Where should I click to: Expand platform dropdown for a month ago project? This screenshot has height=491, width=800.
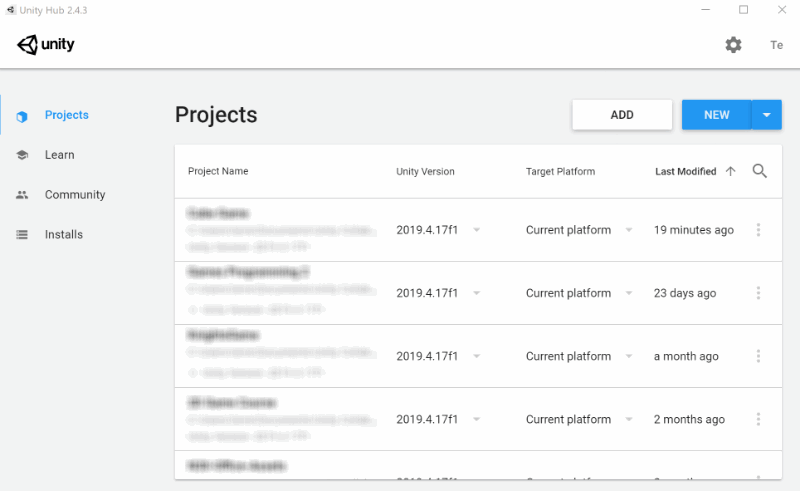[x=629, y=356]
